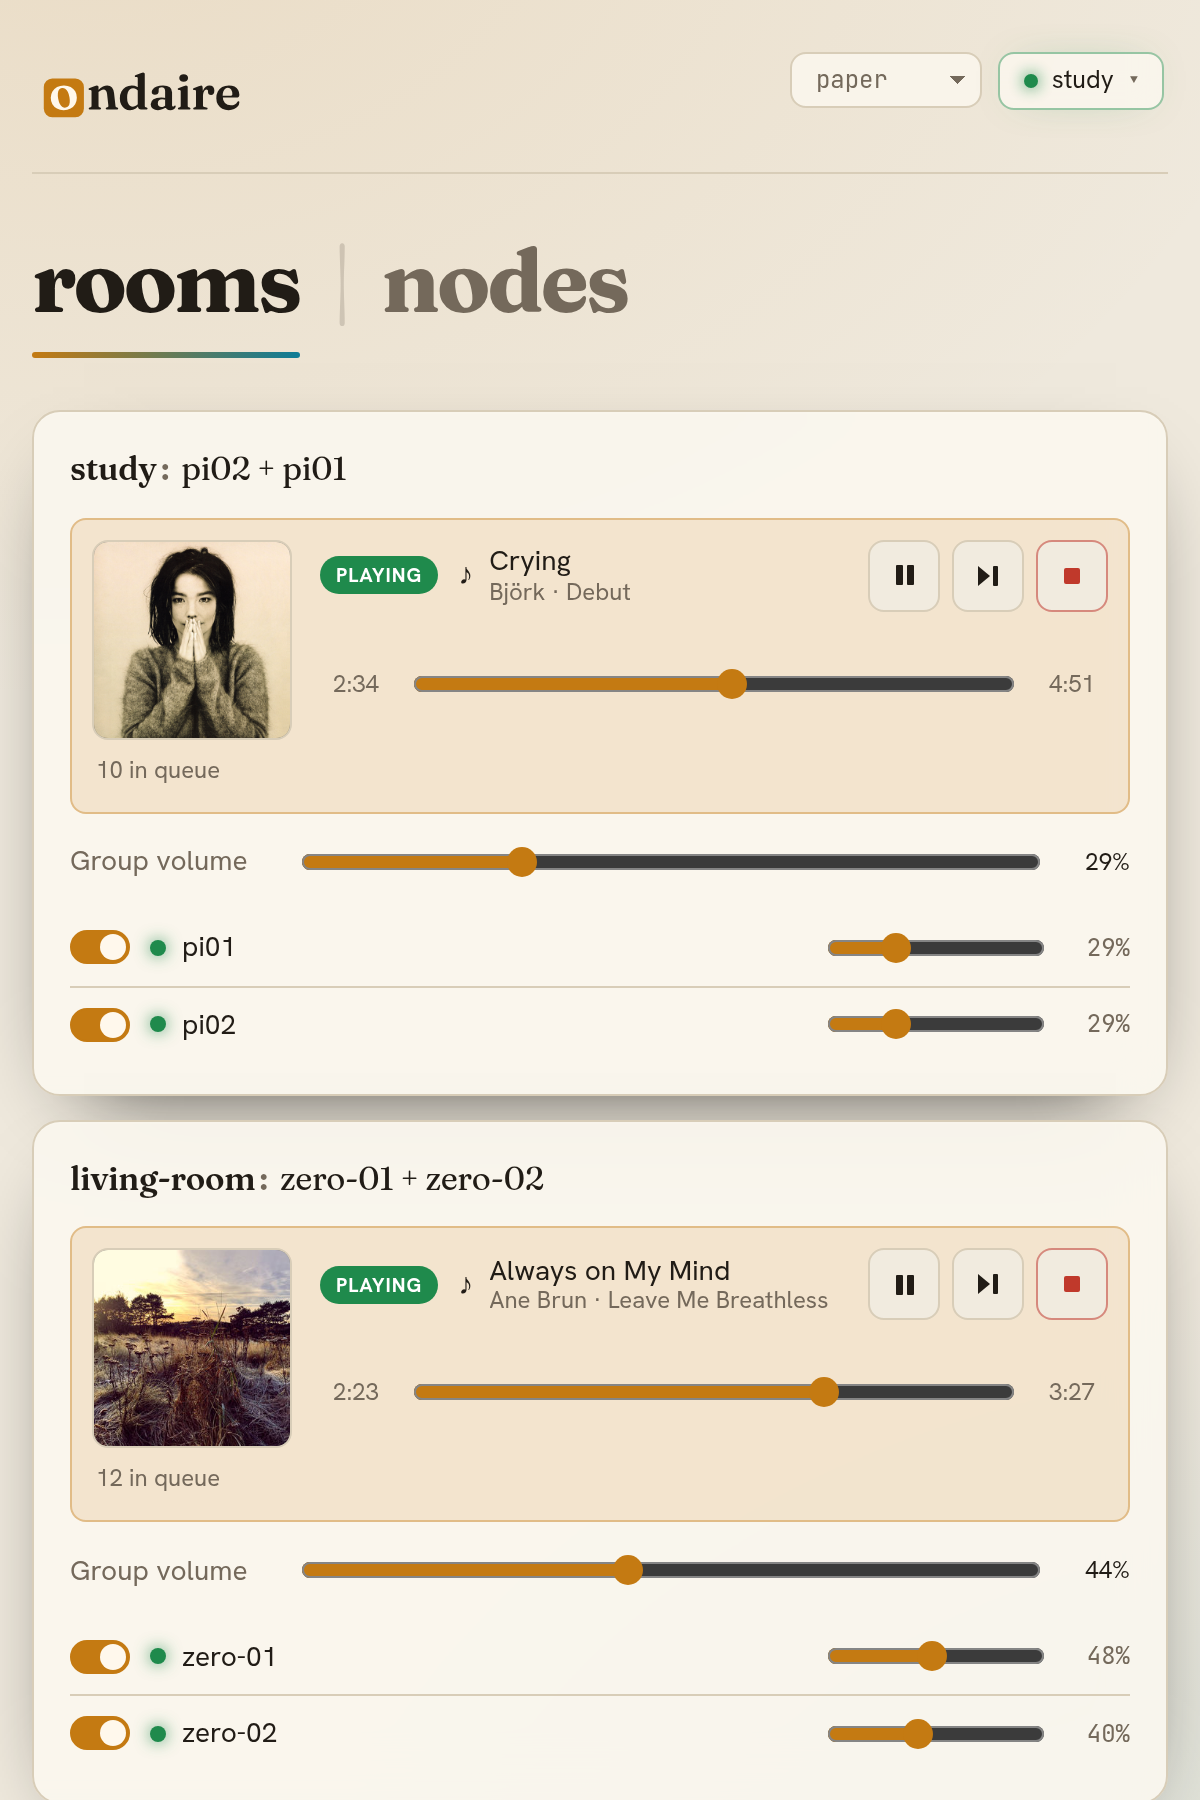Stop playback in living-room
The width and height of the screenshot is (1200, 1800).
click(x=1072, y=1284)
